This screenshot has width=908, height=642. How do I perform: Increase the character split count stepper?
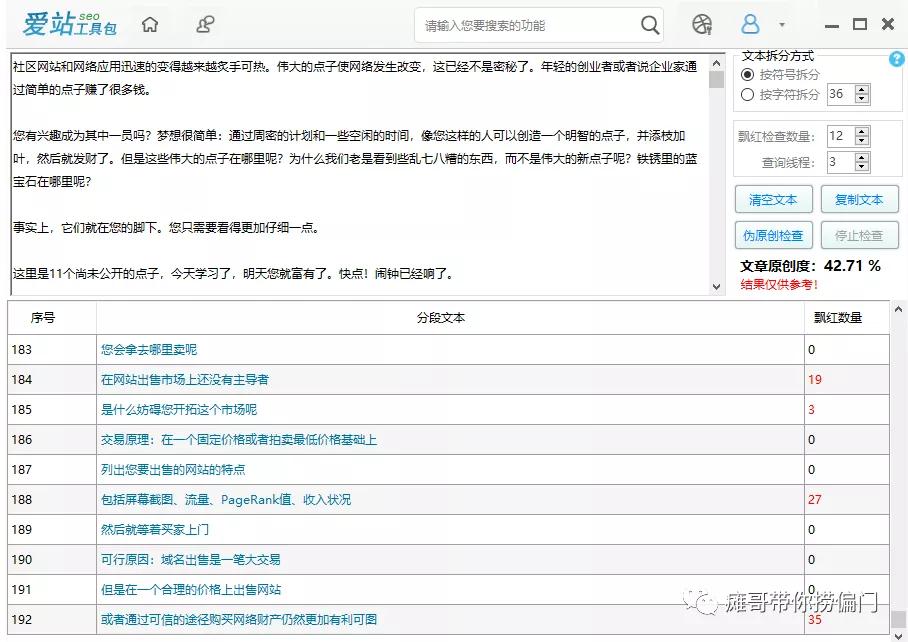(x=862, y=90)
